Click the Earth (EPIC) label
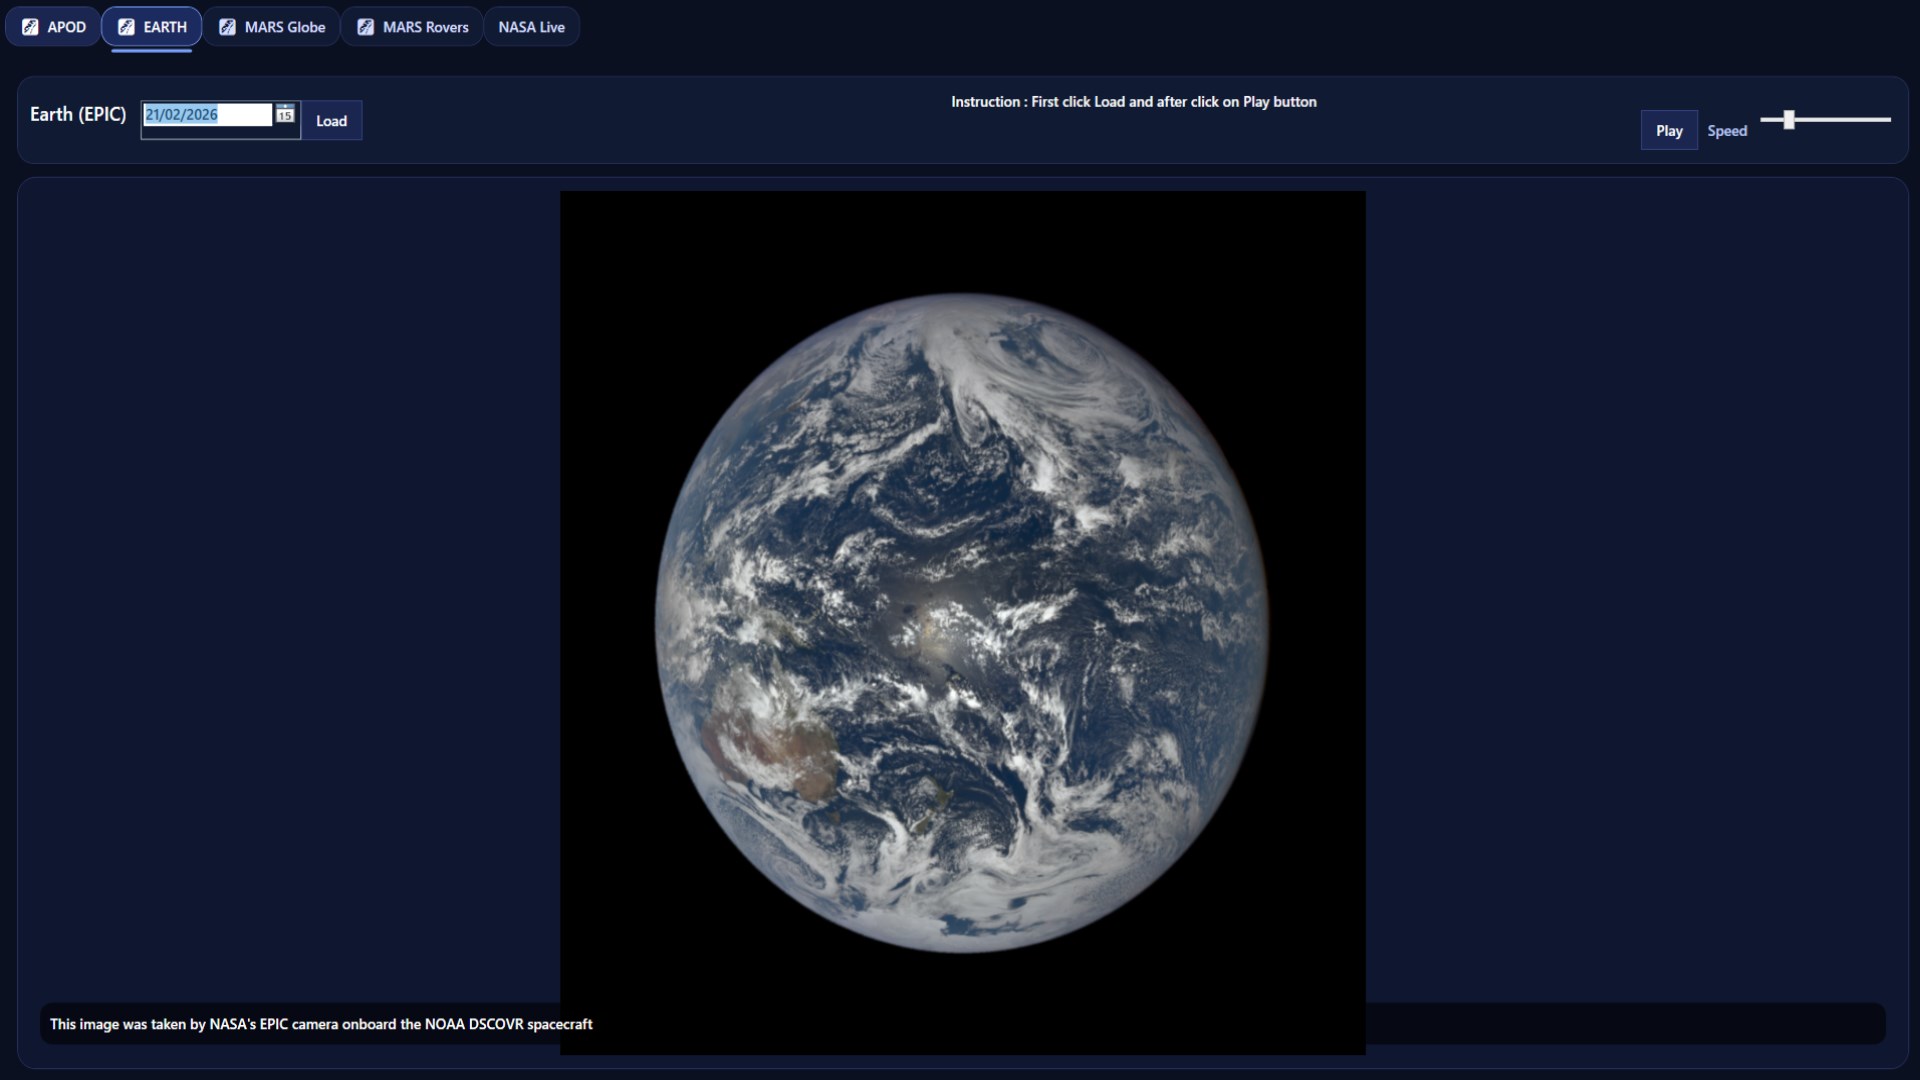The width and height of the screenshot is (1920, 1080). (78, 114)
